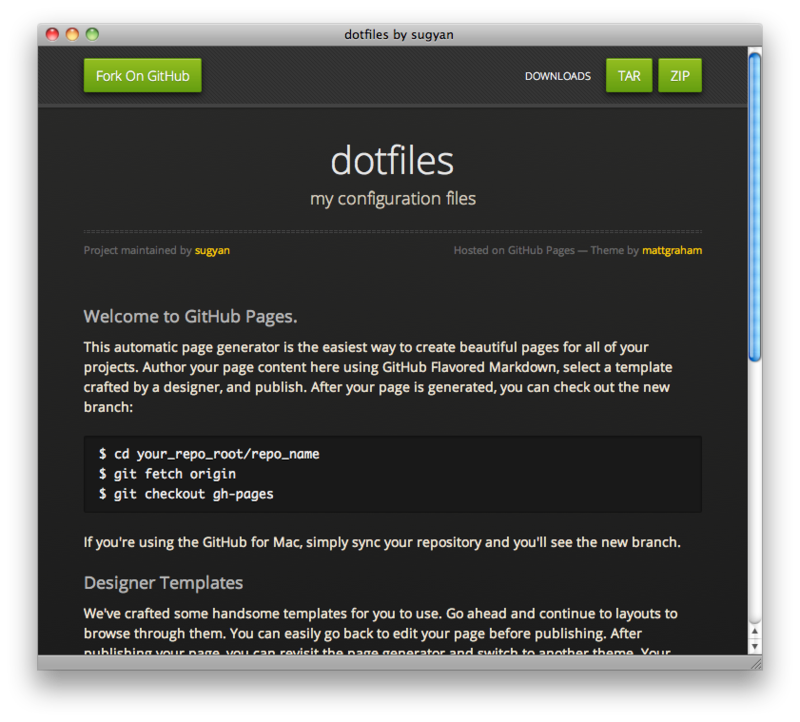
Task: Click the blue vertical scrollbar thumb
Action: tap(755, 207)
